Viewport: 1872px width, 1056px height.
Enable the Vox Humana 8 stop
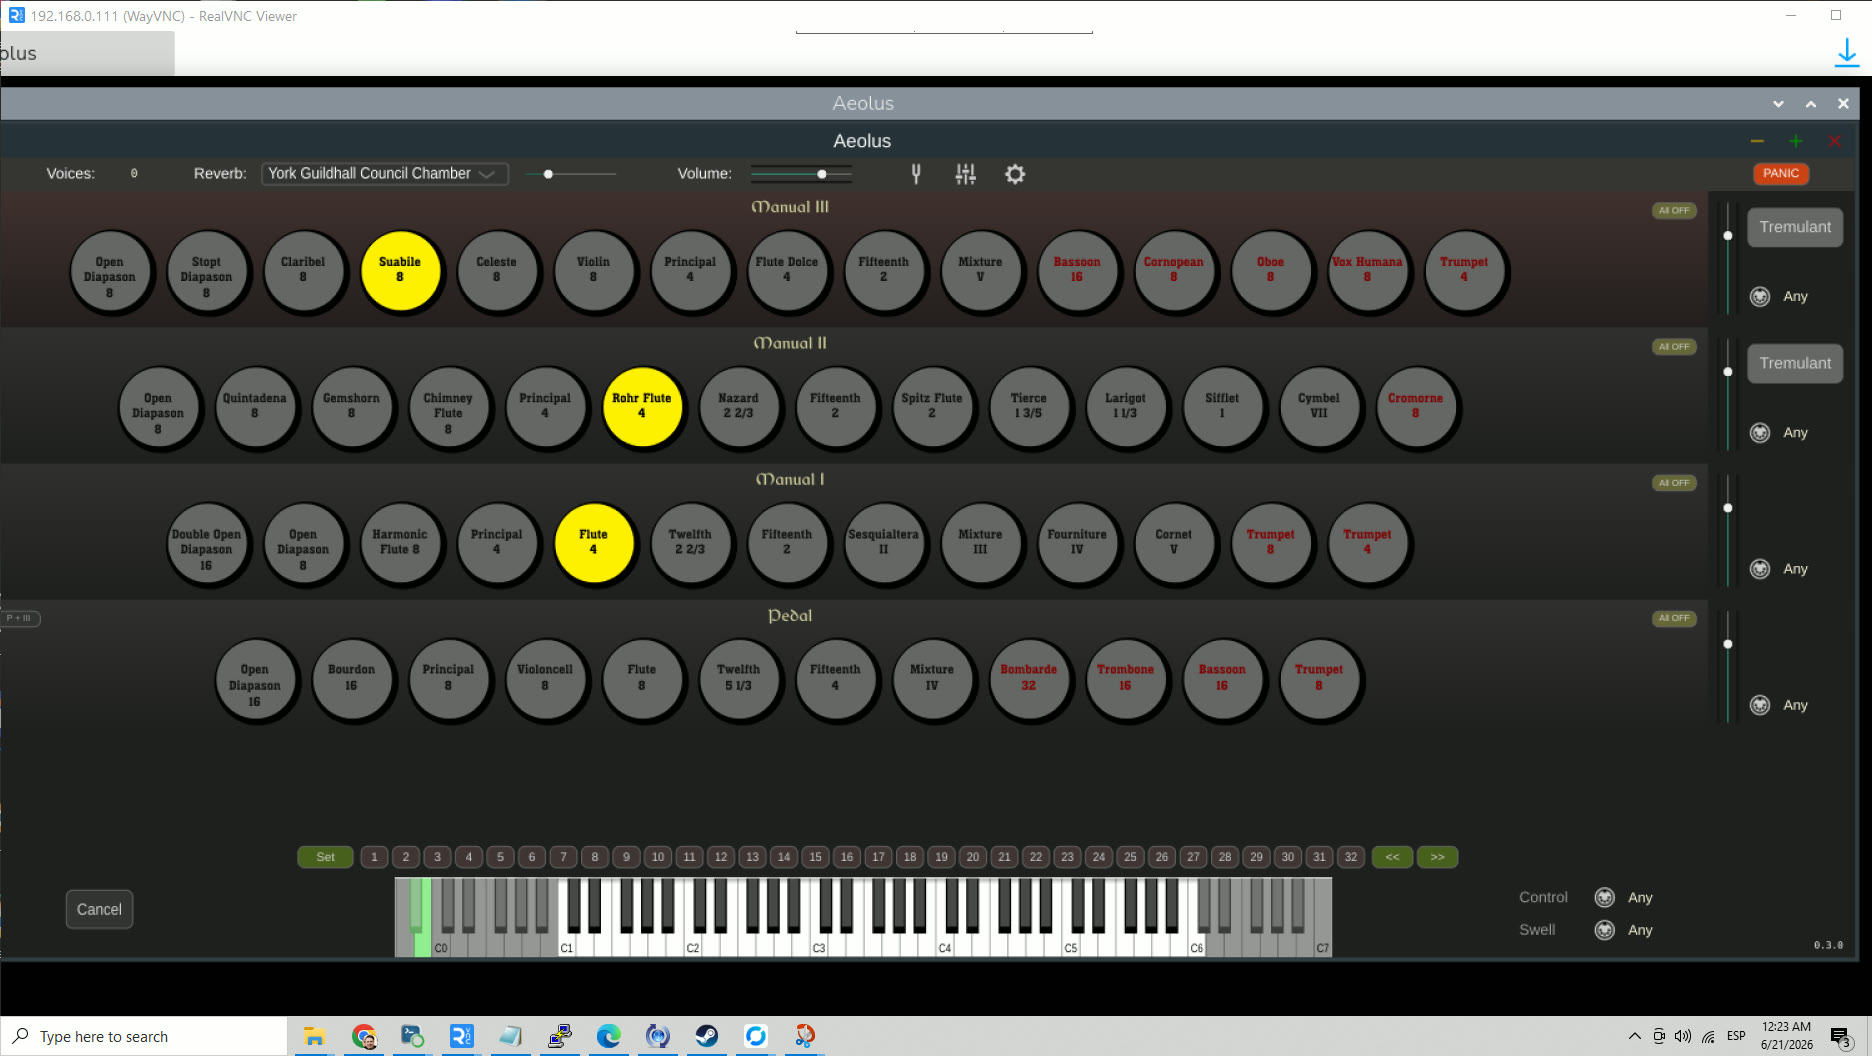[1367, 271]
